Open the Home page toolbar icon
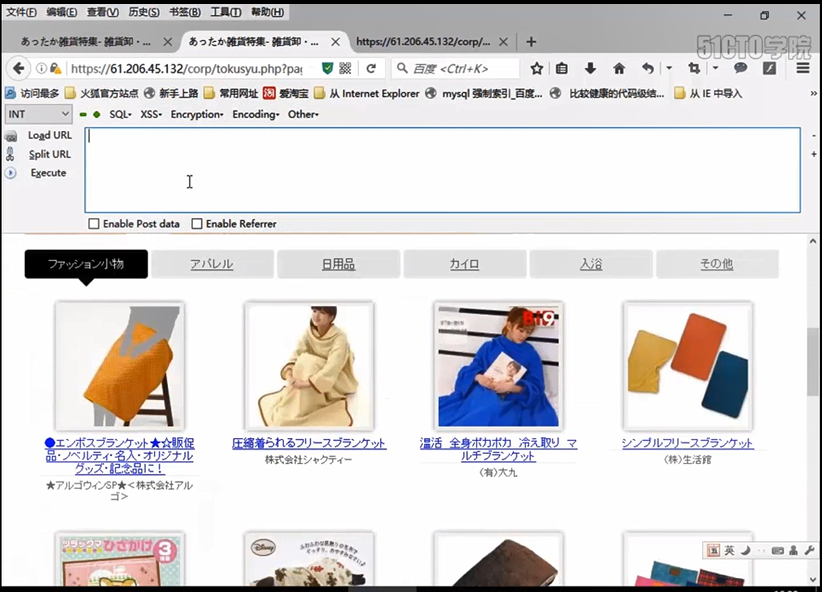Image resolution: width=822 pixels, height=592 pixels. 618,70
